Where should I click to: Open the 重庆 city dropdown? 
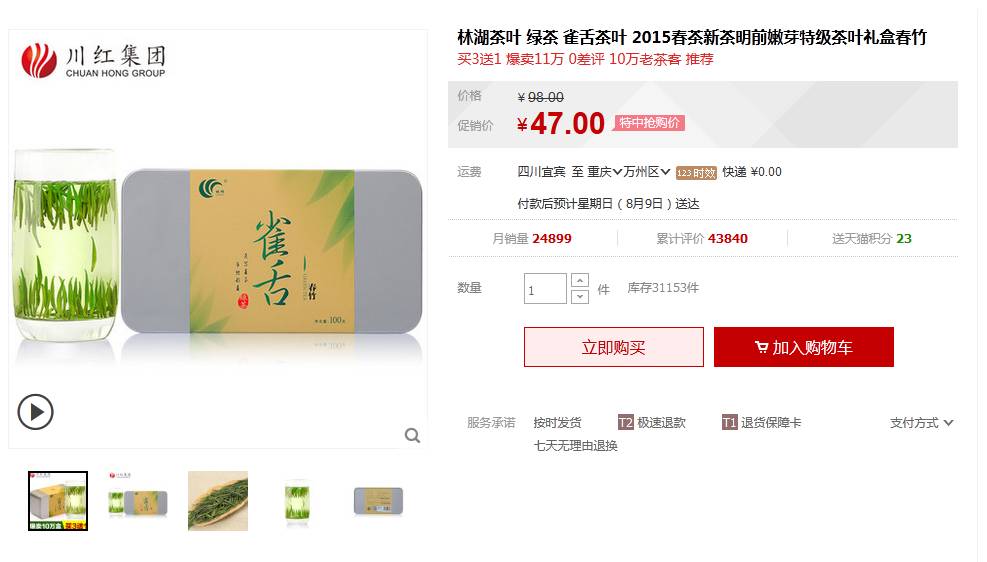coord(605,172)
